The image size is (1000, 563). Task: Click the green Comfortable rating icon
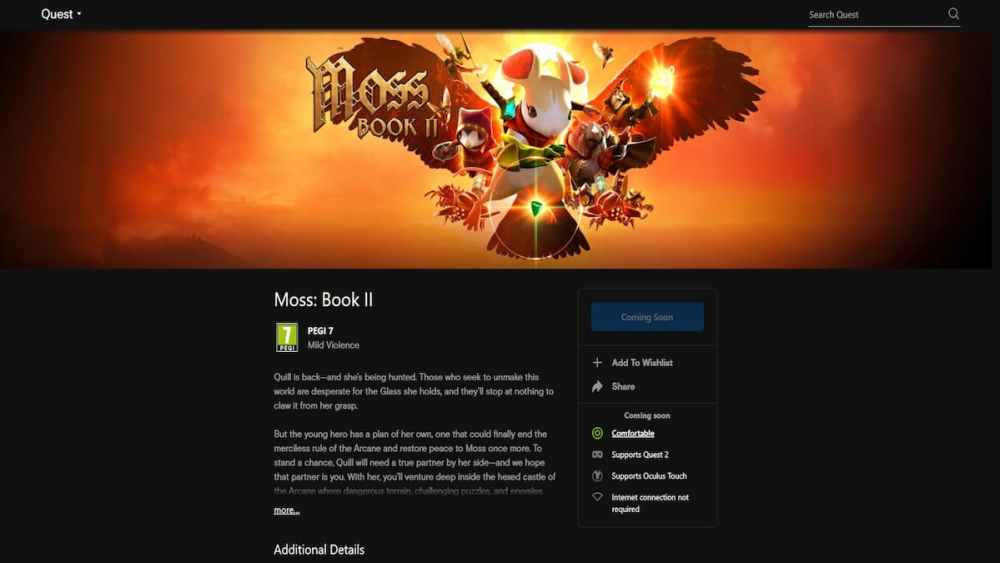pos(597,433)
